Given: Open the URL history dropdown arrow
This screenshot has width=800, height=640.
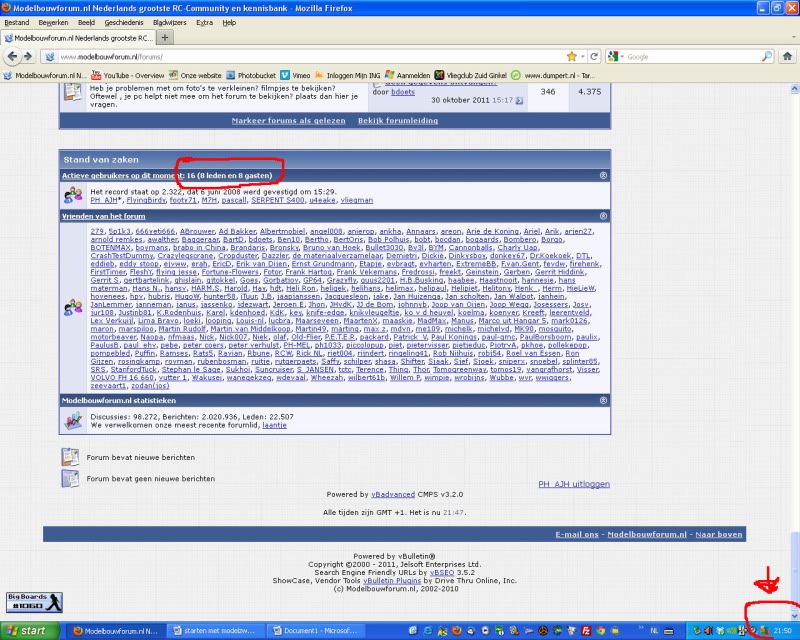Looking at the screenshot, I should (x=583, y=57).
